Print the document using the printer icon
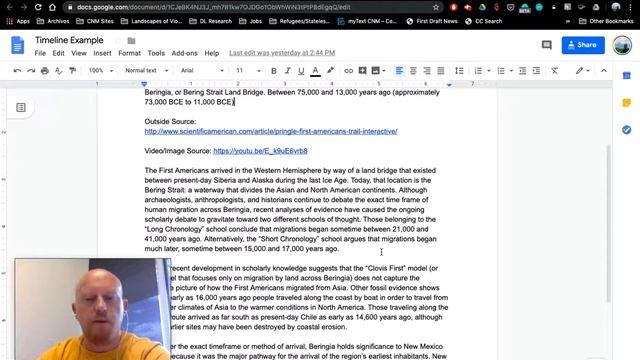This screenshot has height=360, width=640. [45, 71]
